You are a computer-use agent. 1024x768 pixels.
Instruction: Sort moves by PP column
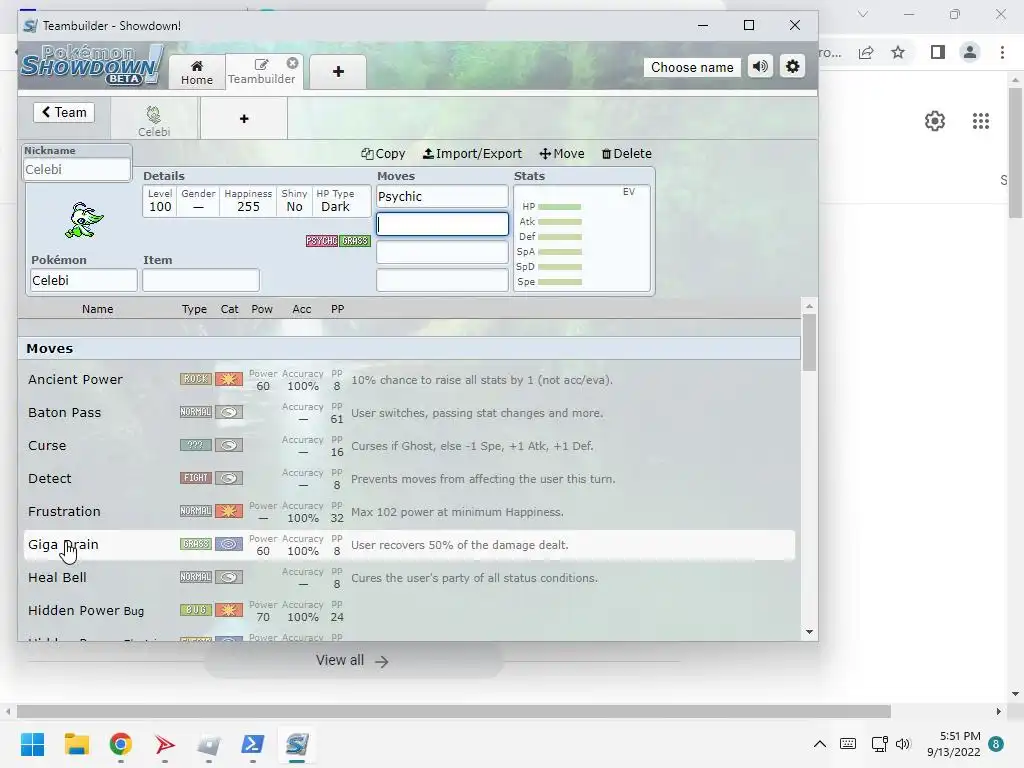point(337,309)
